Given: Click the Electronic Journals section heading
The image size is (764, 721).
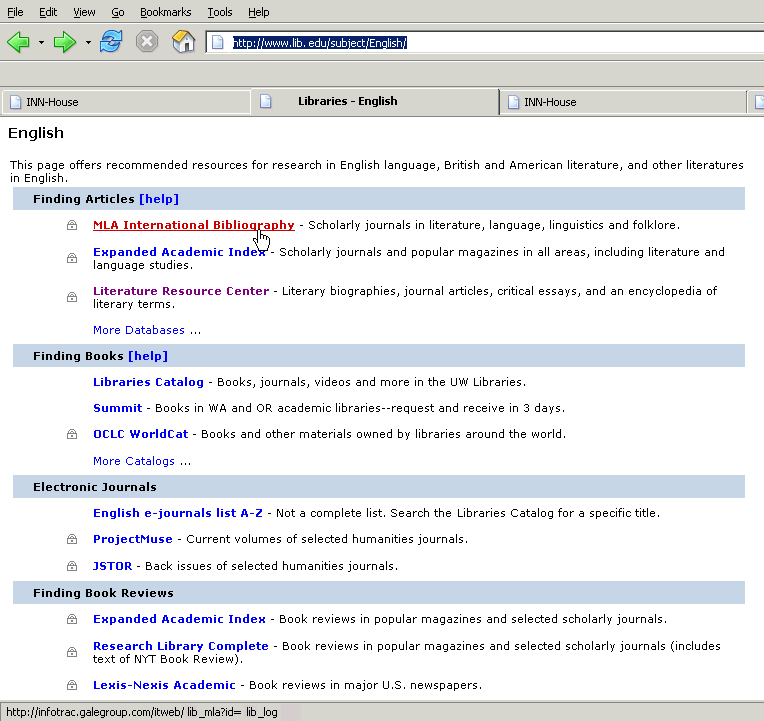Looking at the screenshot, I should point(95,487).
